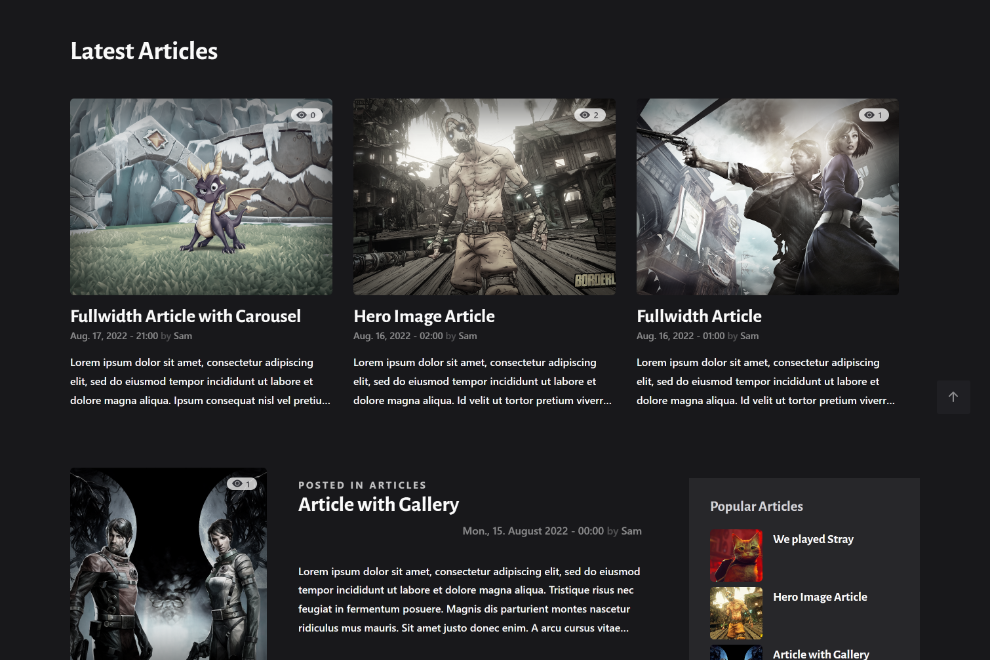Click the Borderlands psycho article thumbnail
The width and height of the screenshot is (990, 660).
coord(484,196)
